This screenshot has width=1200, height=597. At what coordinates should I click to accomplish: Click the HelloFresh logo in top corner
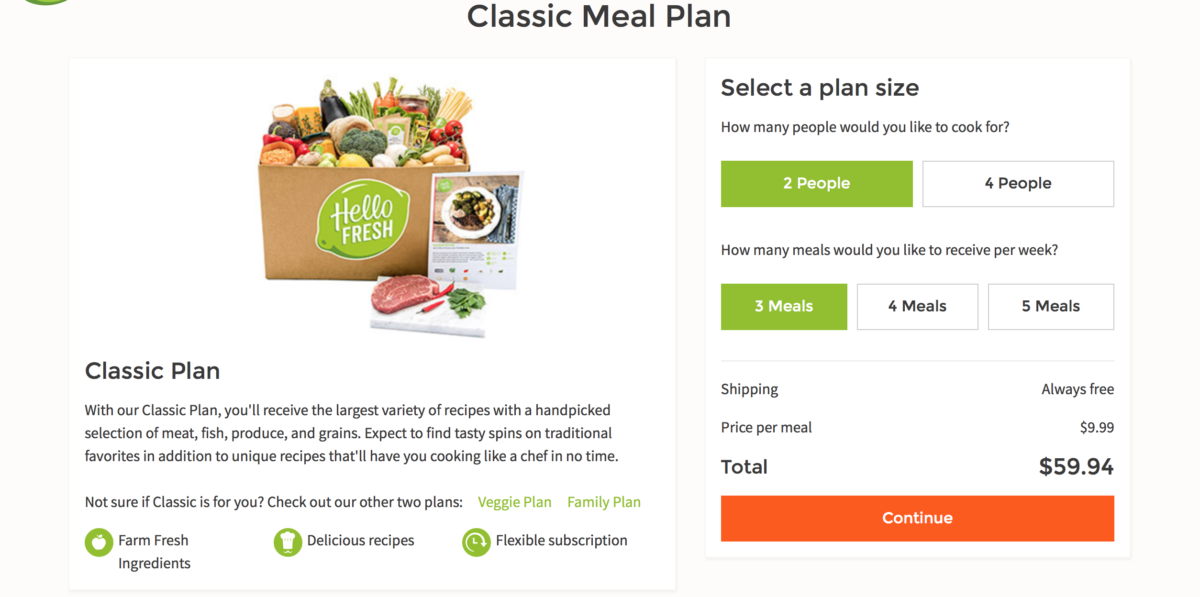47,3
